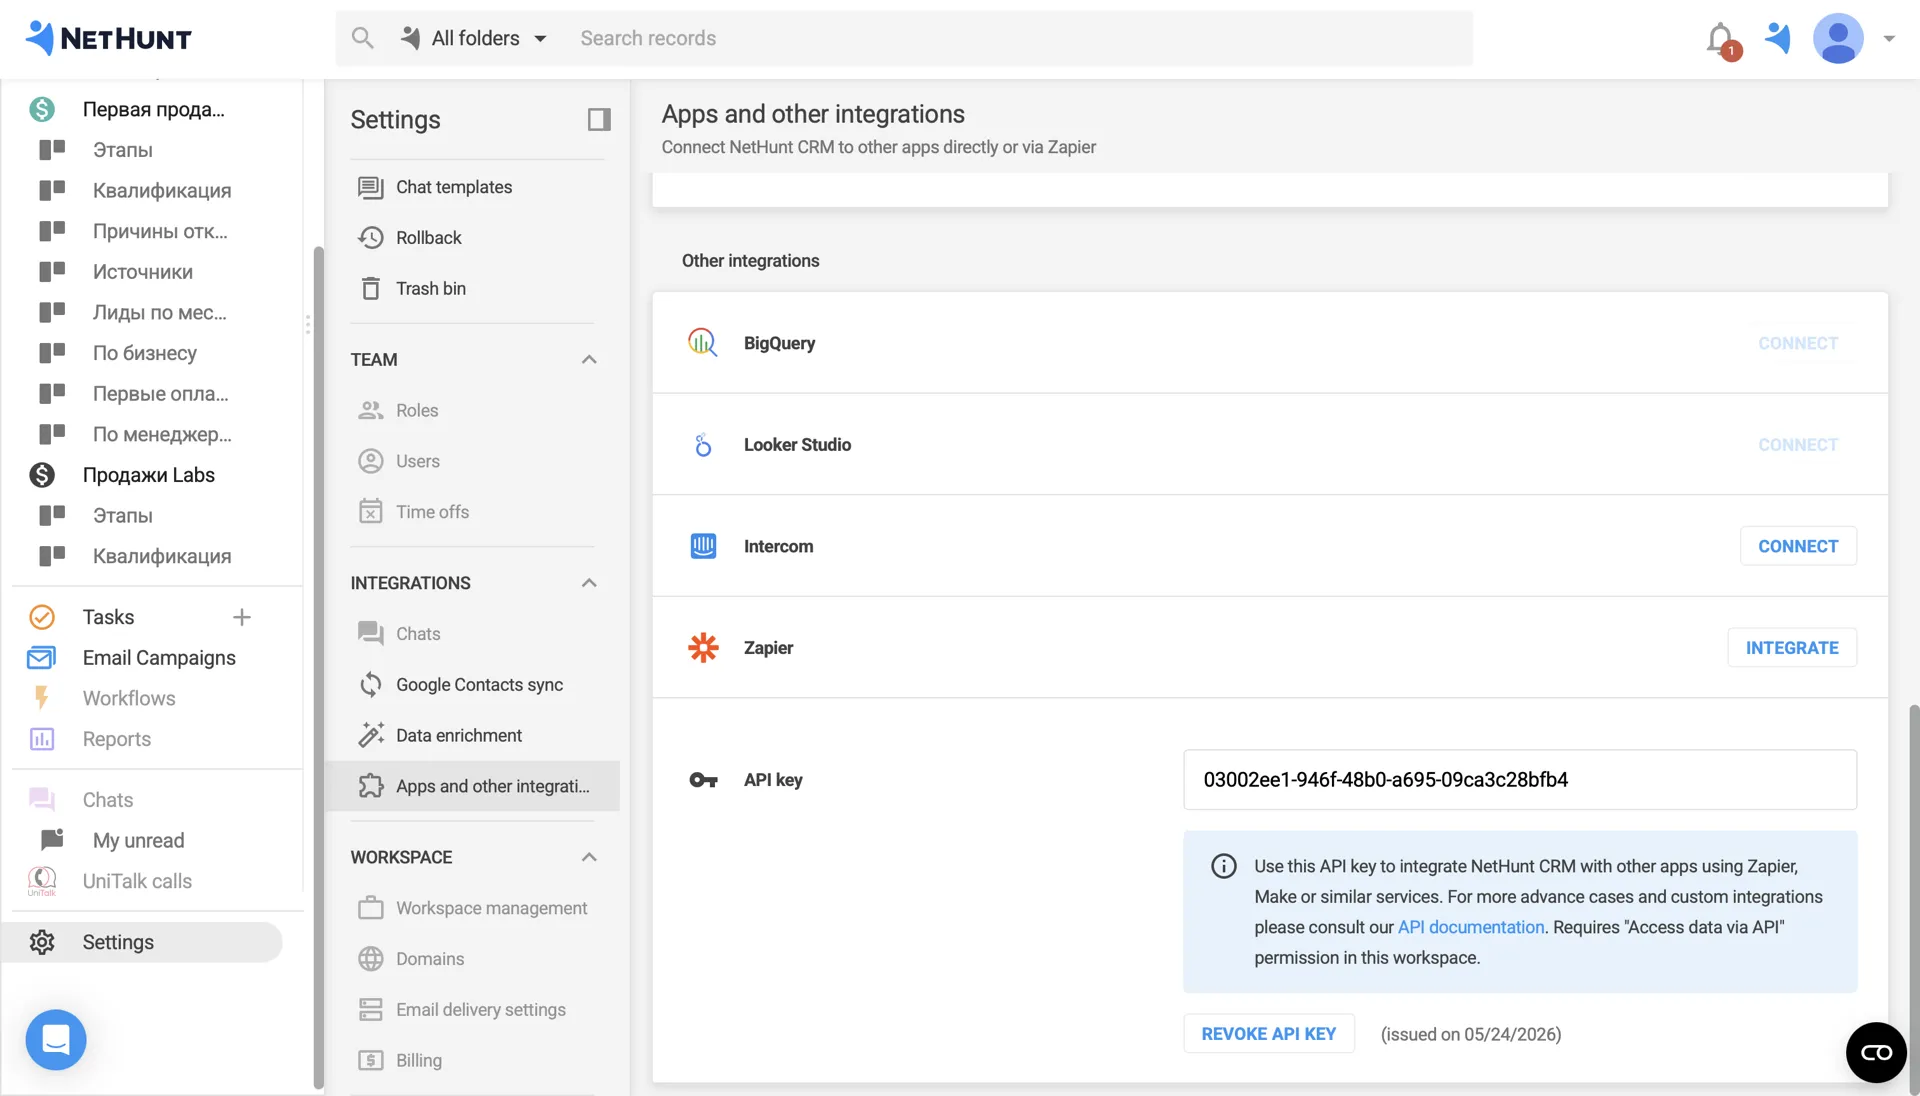Click the BigQuery Connect button
The image size is (1920, 1096).
(1798, 343)
